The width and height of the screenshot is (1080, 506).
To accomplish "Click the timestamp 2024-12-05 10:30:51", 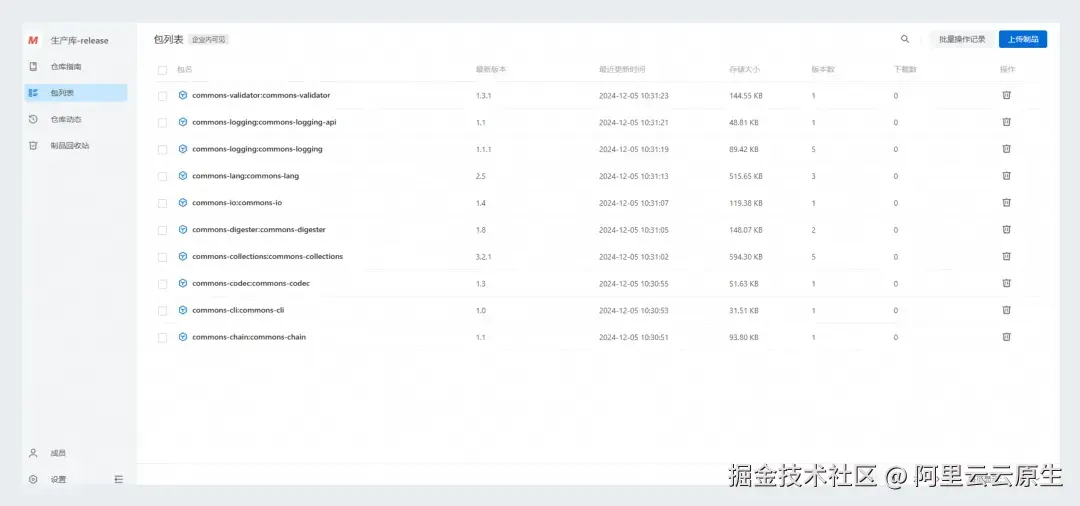I will 634,337.
